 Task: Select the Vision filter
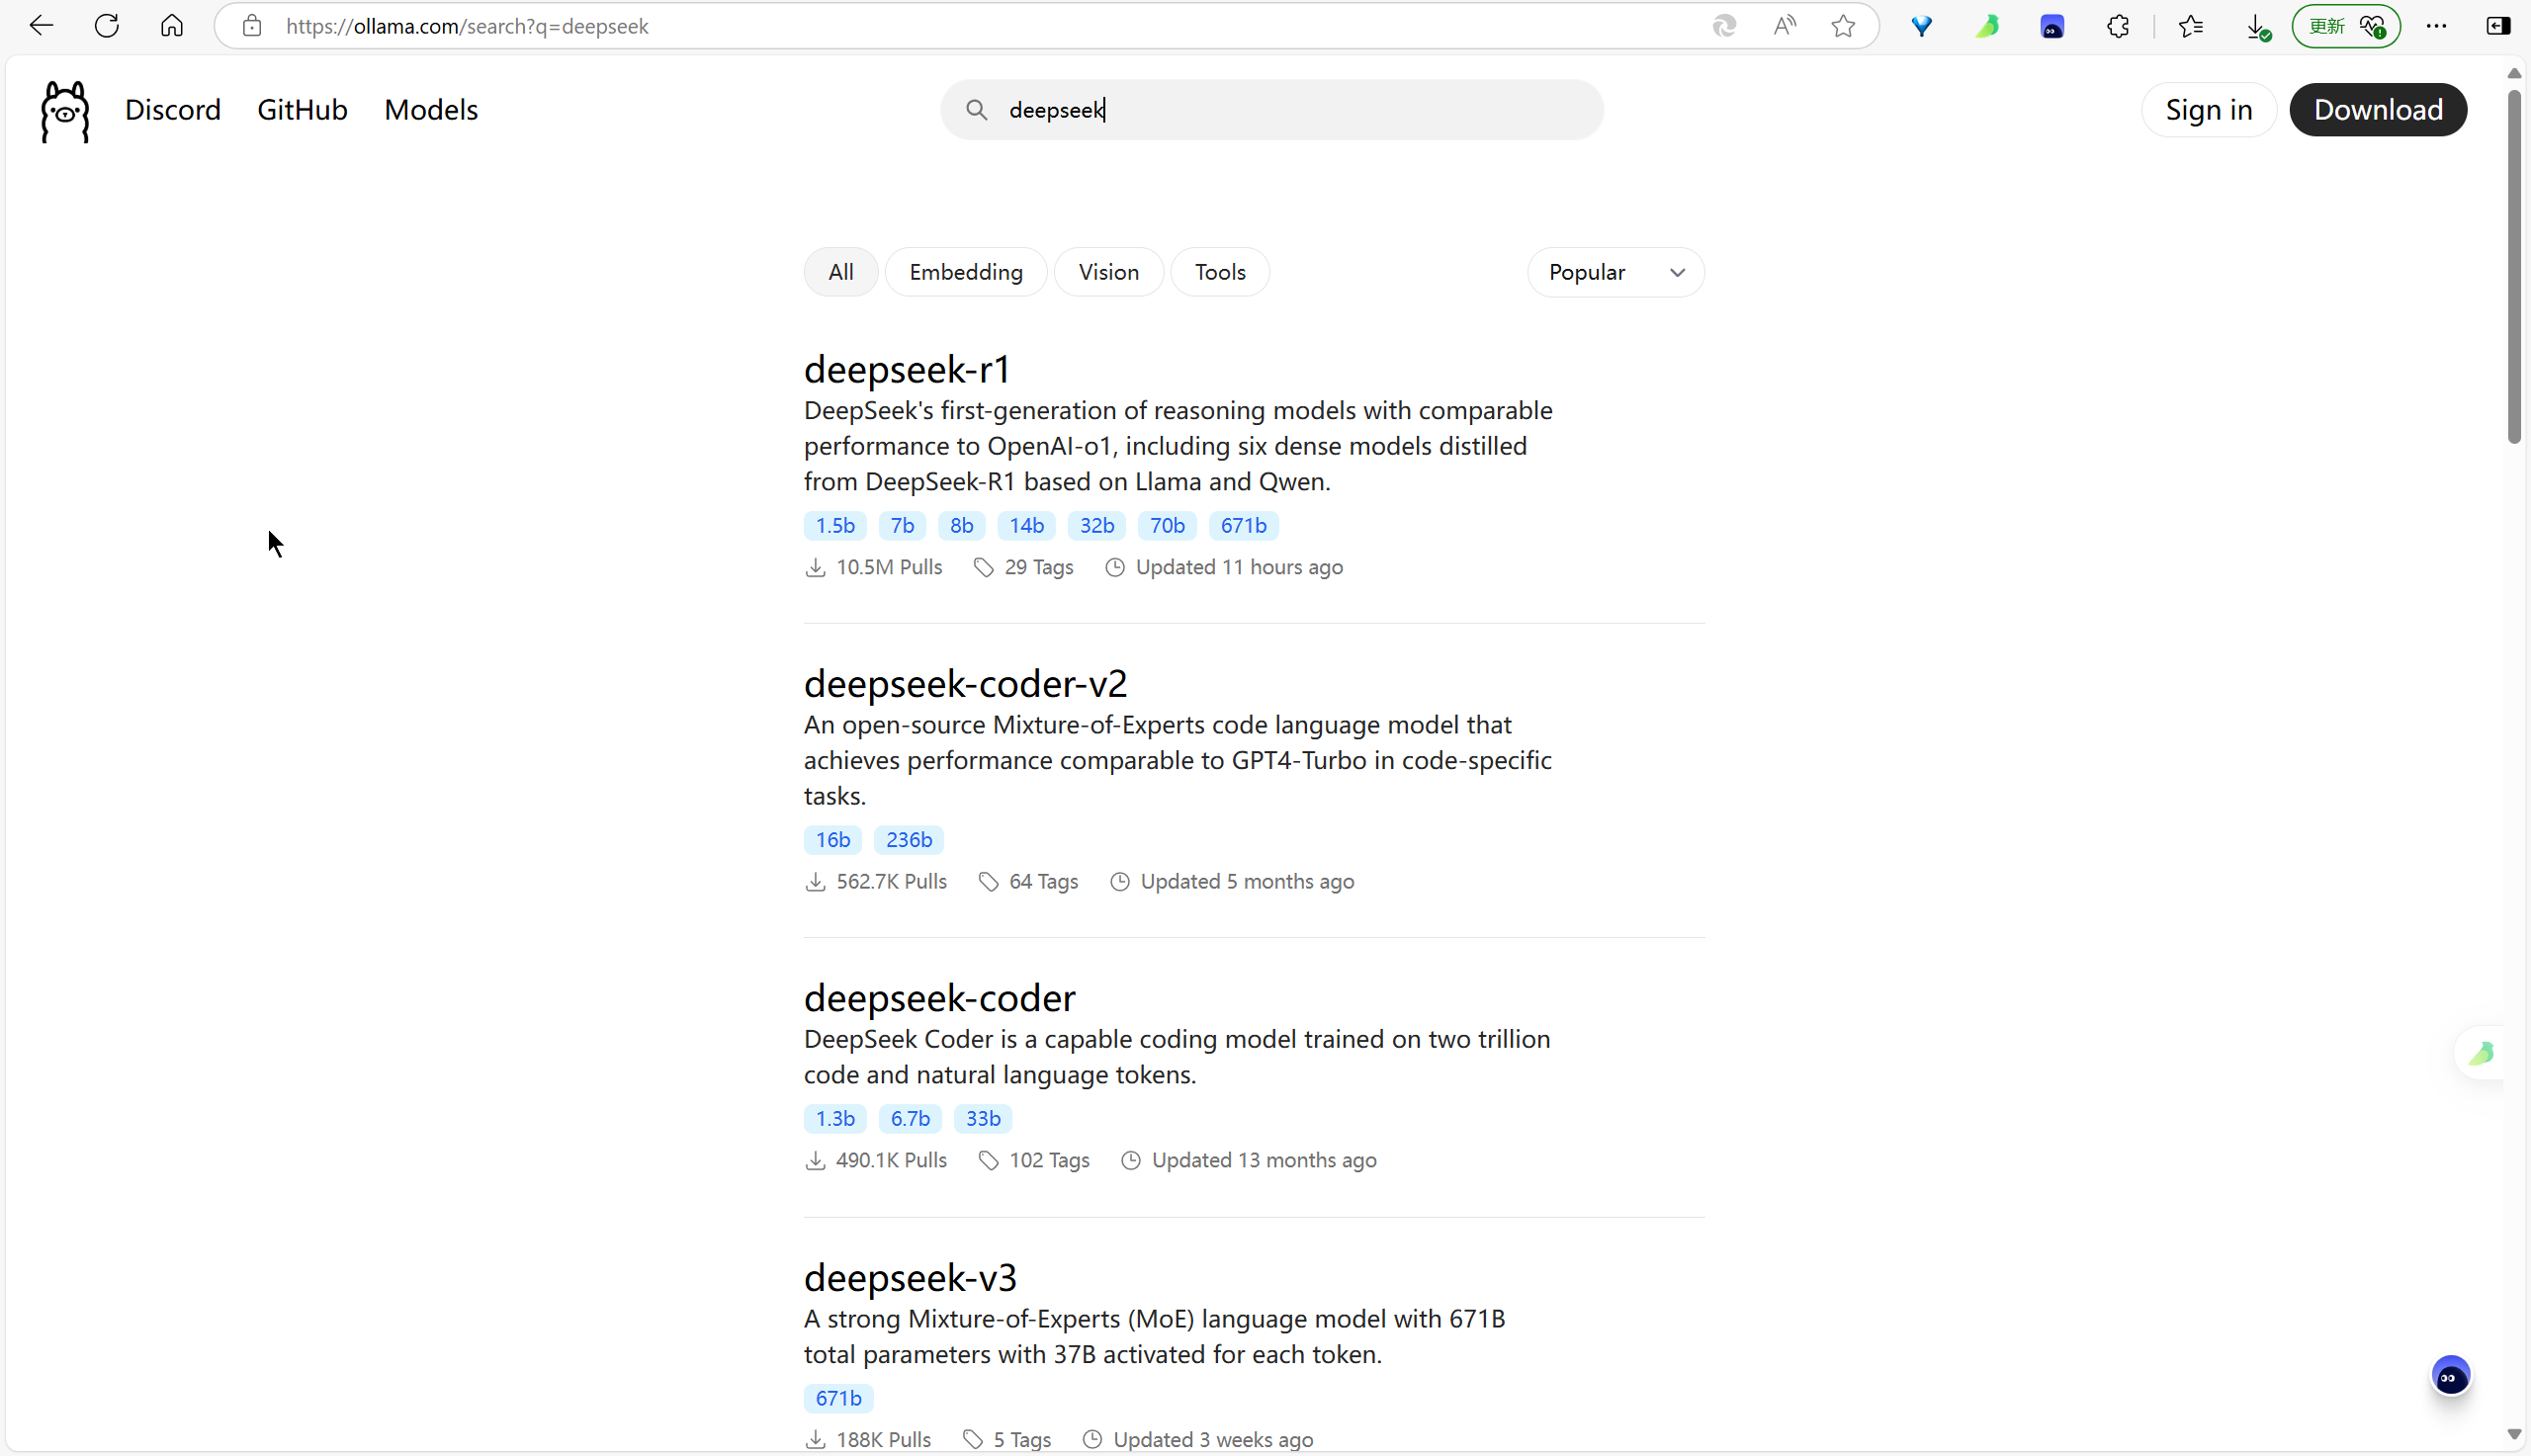pos(1108,272)
